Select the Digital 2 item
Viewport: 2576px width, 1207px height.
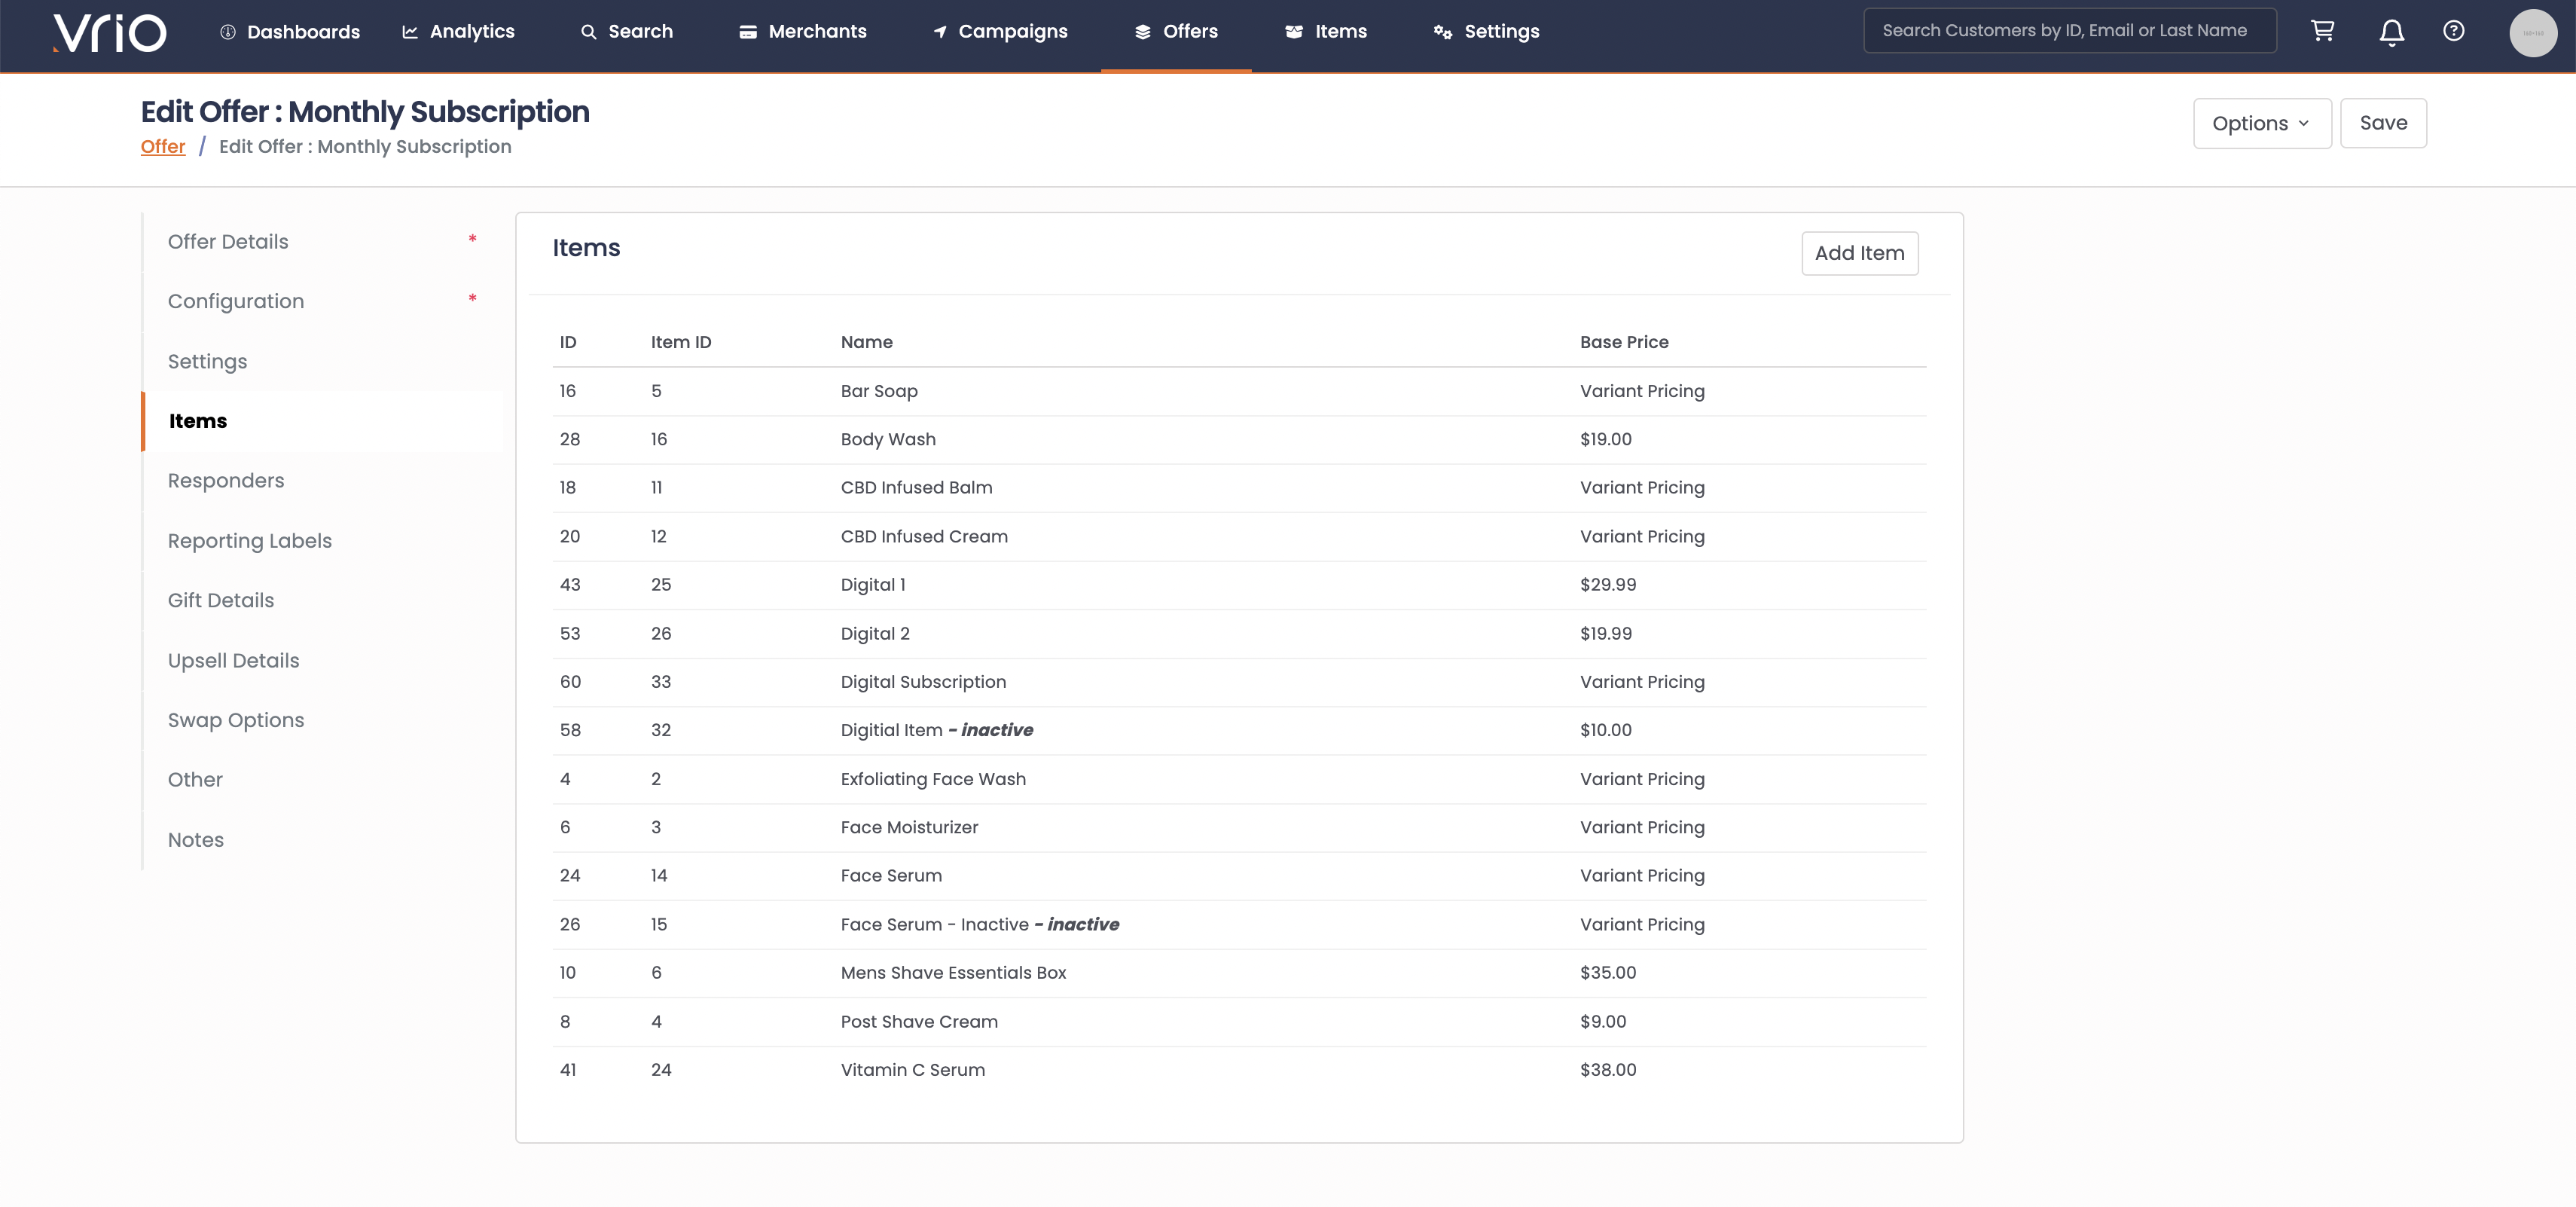coord(1239,634)
